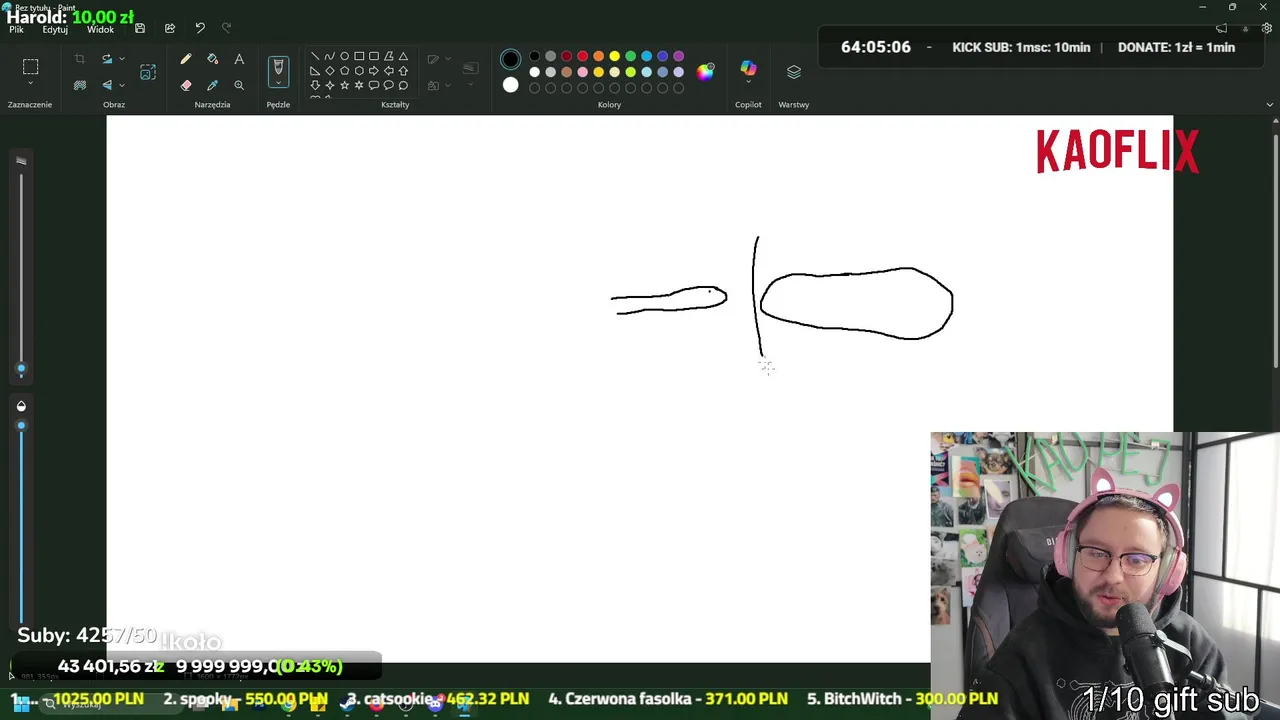Pick the pink color swatch
Screen dimensions: 1280x720
click(583, 72)
